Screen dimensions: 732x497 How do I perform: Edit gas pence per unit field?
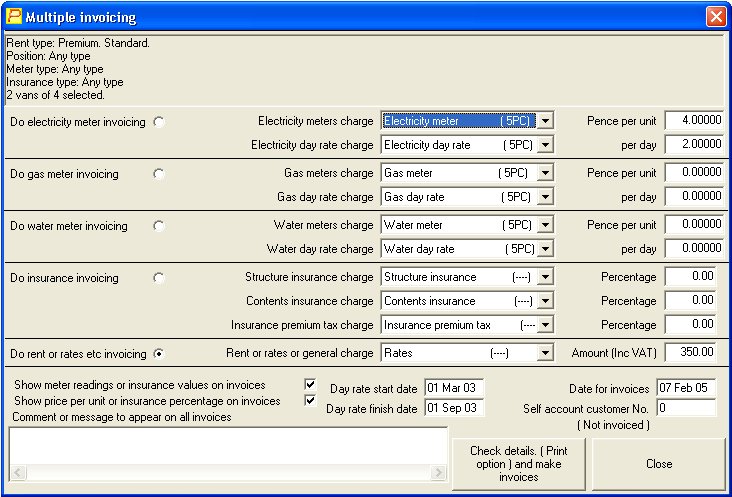(x=694, y=173)
